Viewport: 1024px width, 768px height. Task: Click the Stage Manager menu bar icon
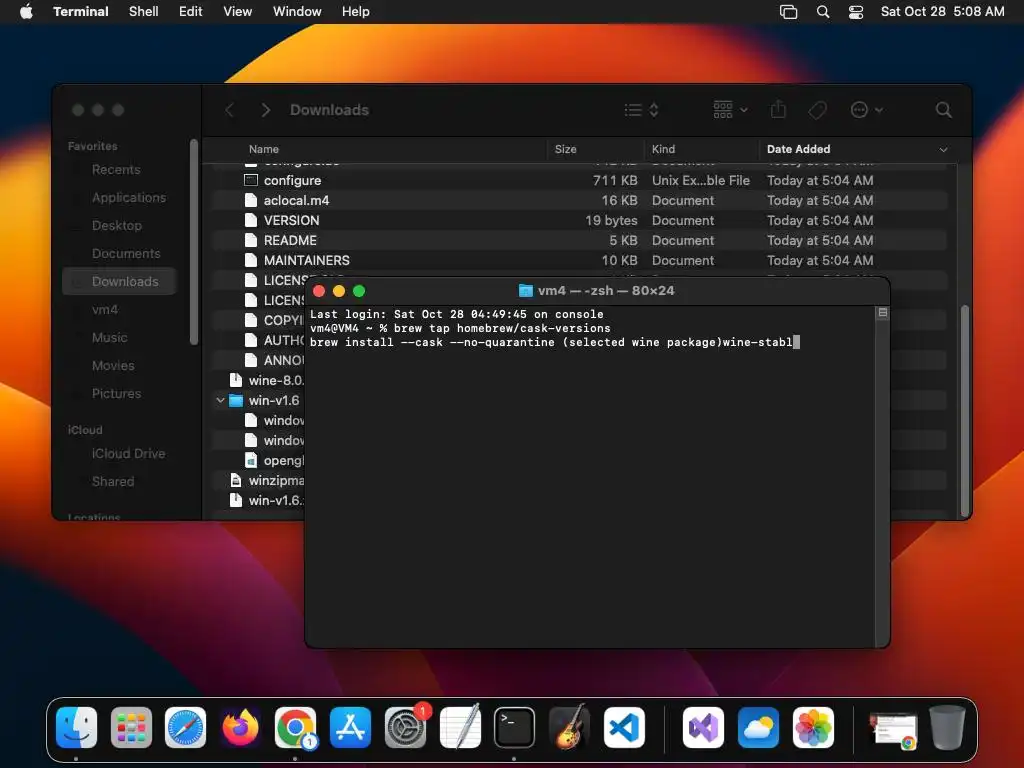(788, 12)
